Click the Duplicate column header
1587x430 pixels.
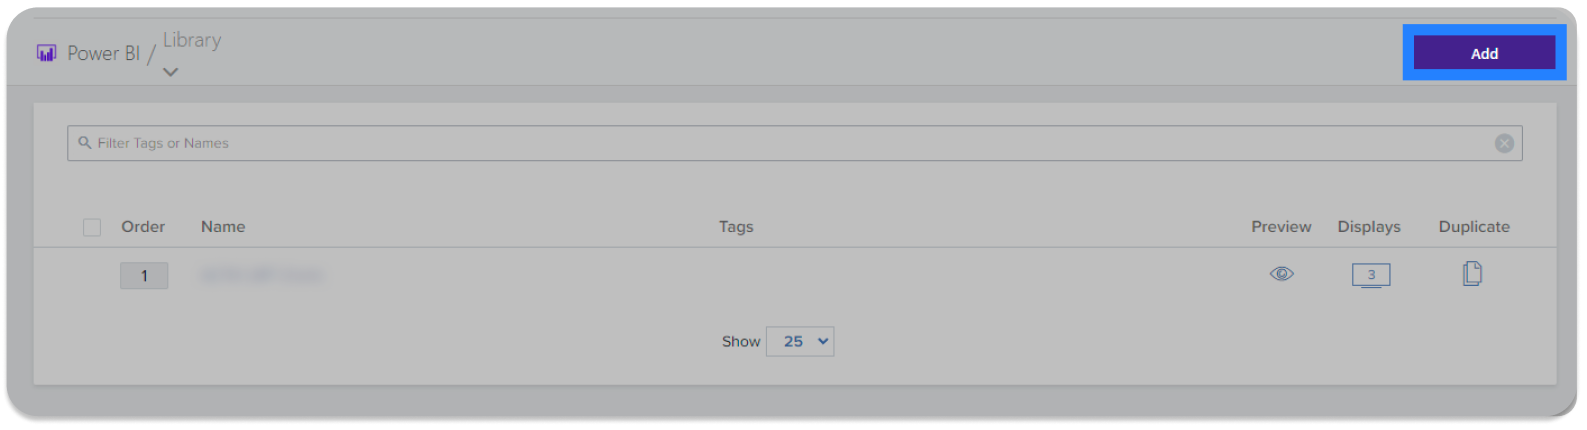[1474, 227]
